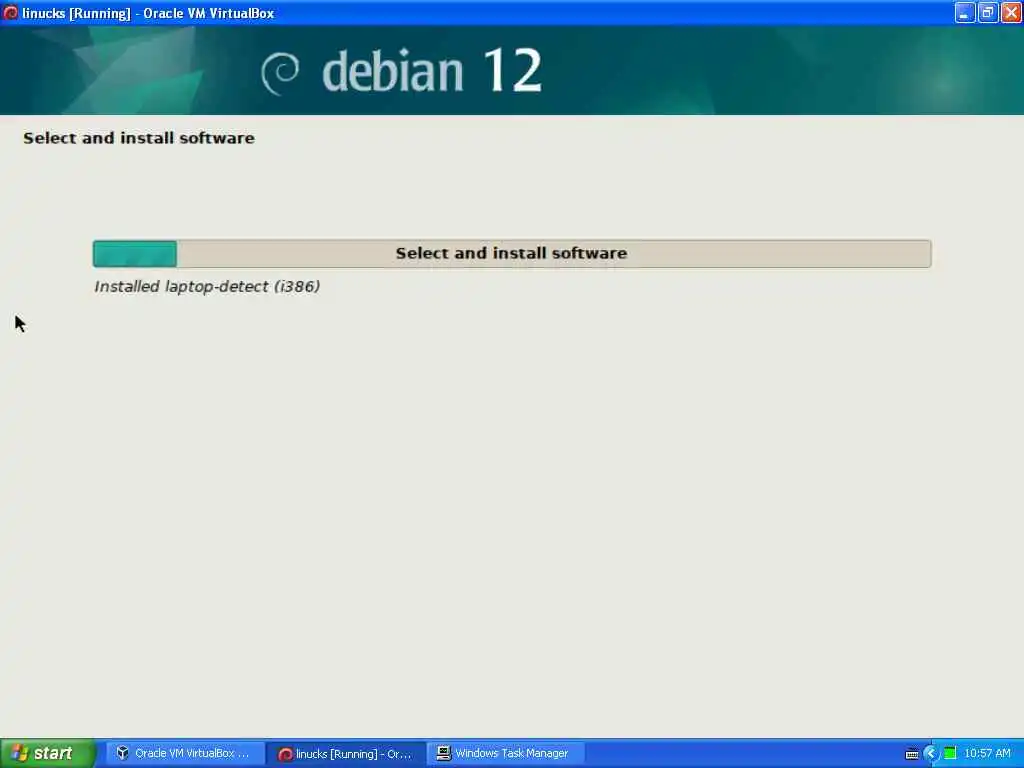Click the Debian swirl icon on linucks taskbar button

[285, 754]
